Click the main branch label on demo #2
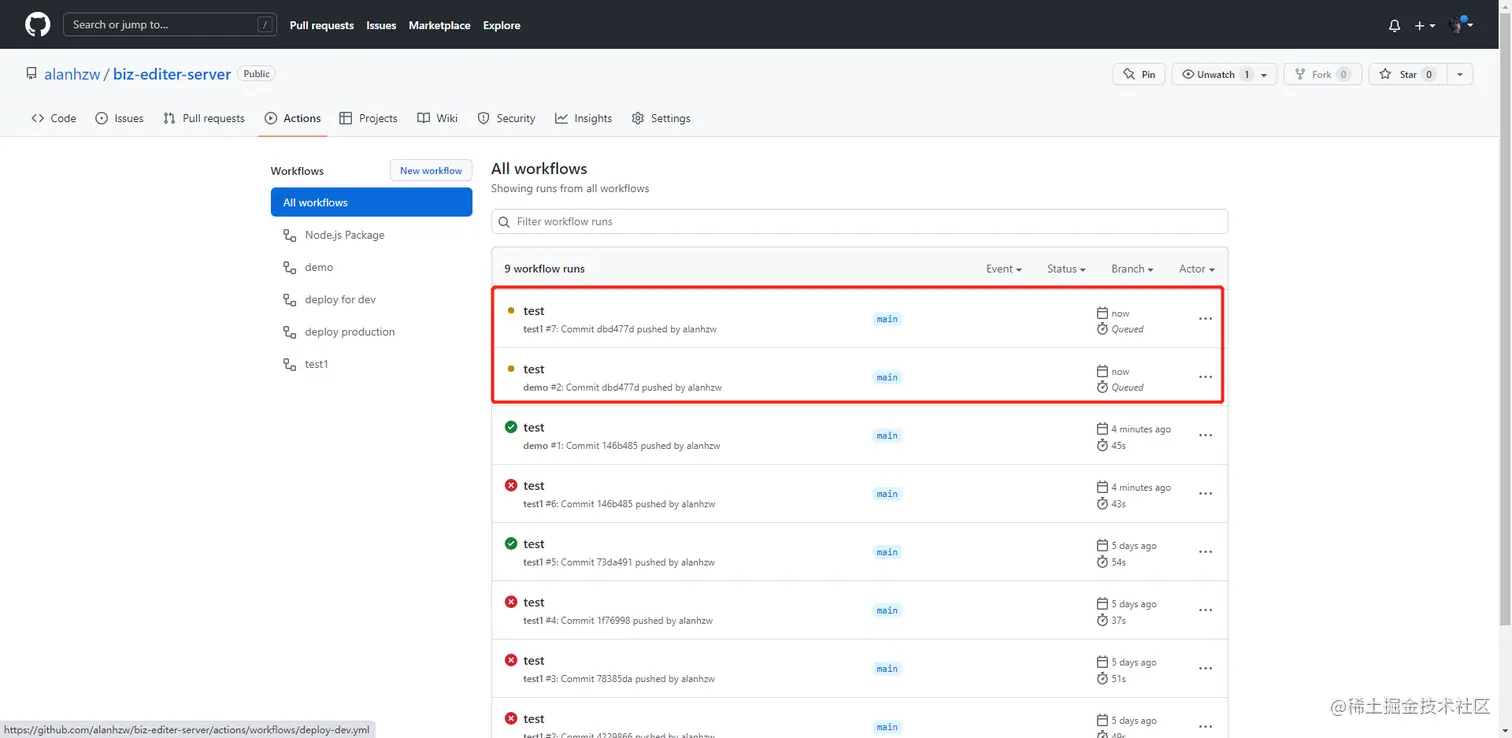Viewport: 1512px width, 738px height. point(887,377)
